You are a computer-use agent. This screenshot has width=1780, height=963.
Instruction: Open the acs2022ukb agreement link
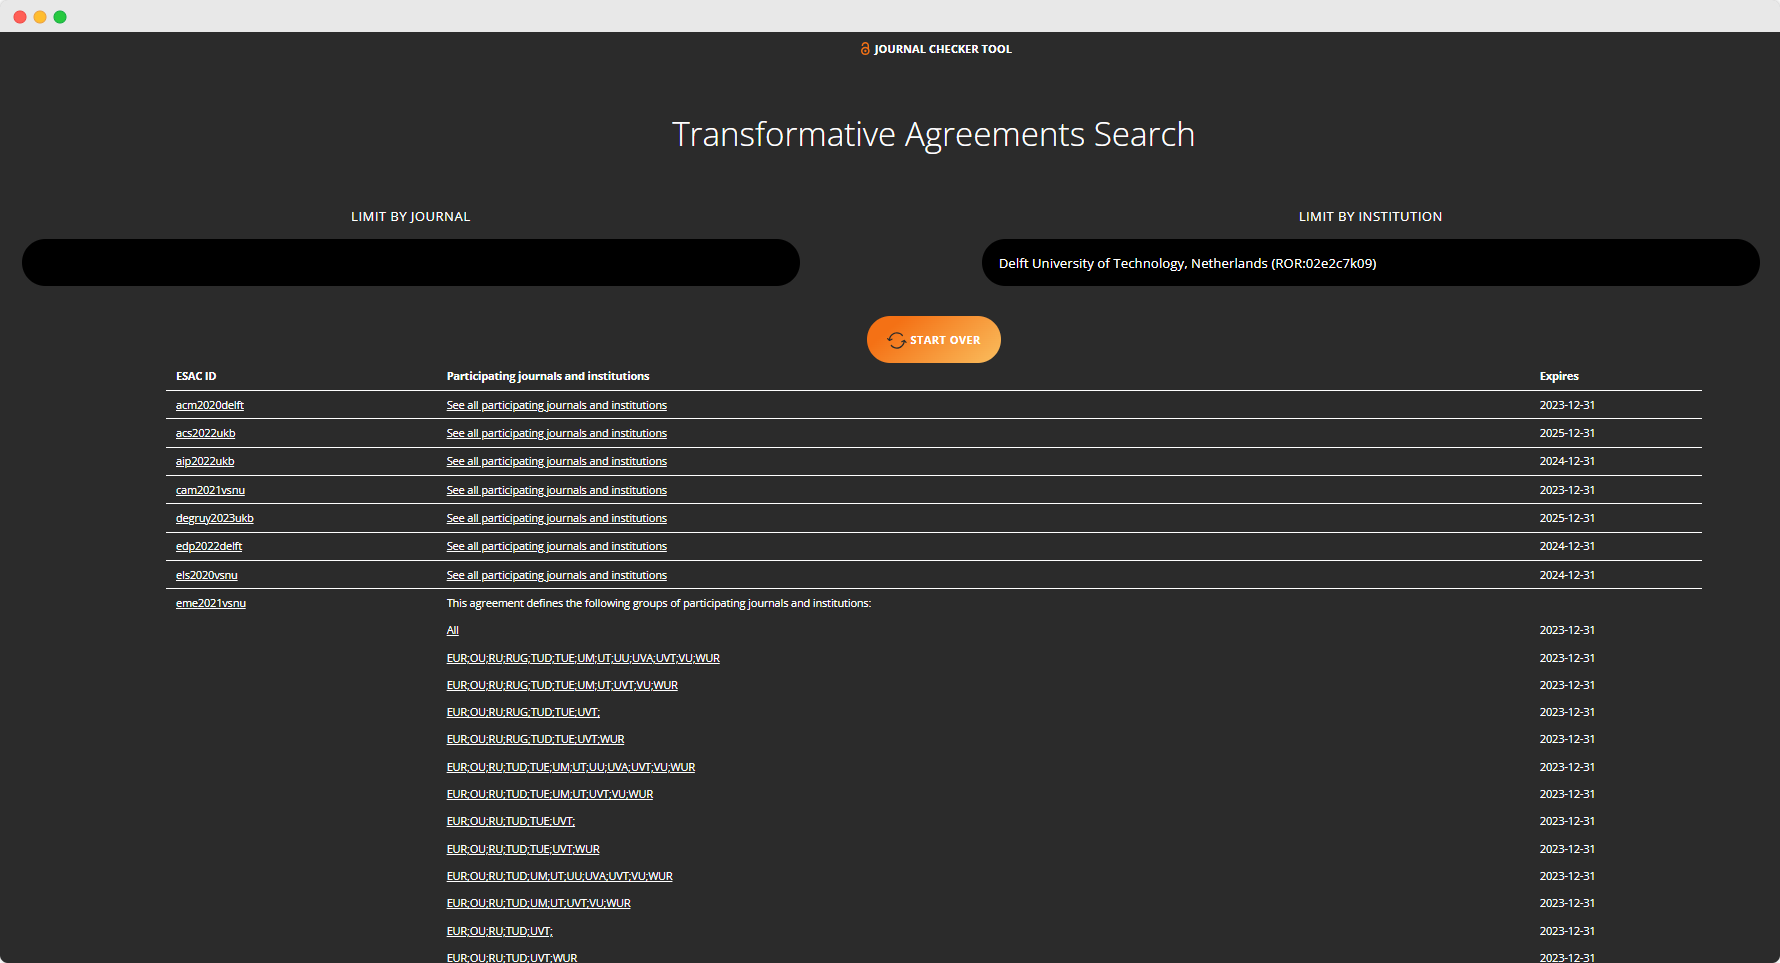[x=206, y=433]
